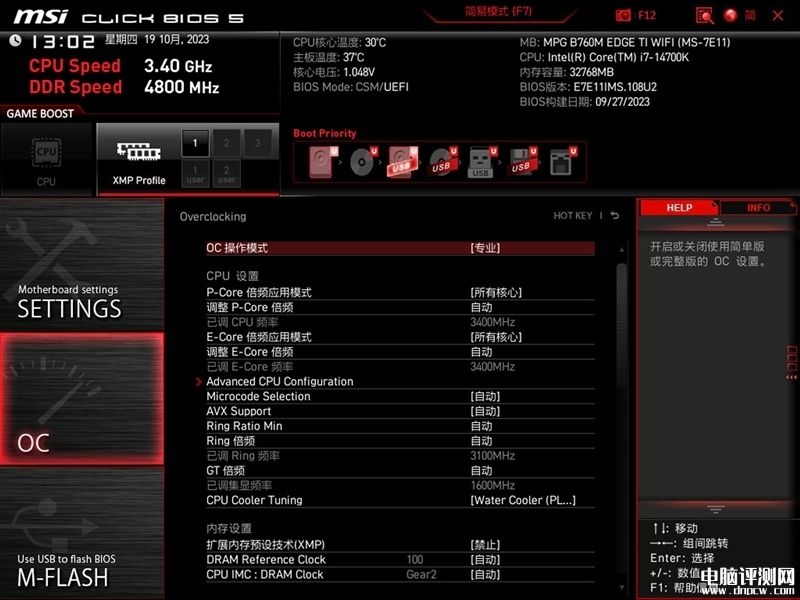Select the USB key boot device icon
The height and width of the screenshot is (600, 800).
pyautogui.click(x=482, y=162)
